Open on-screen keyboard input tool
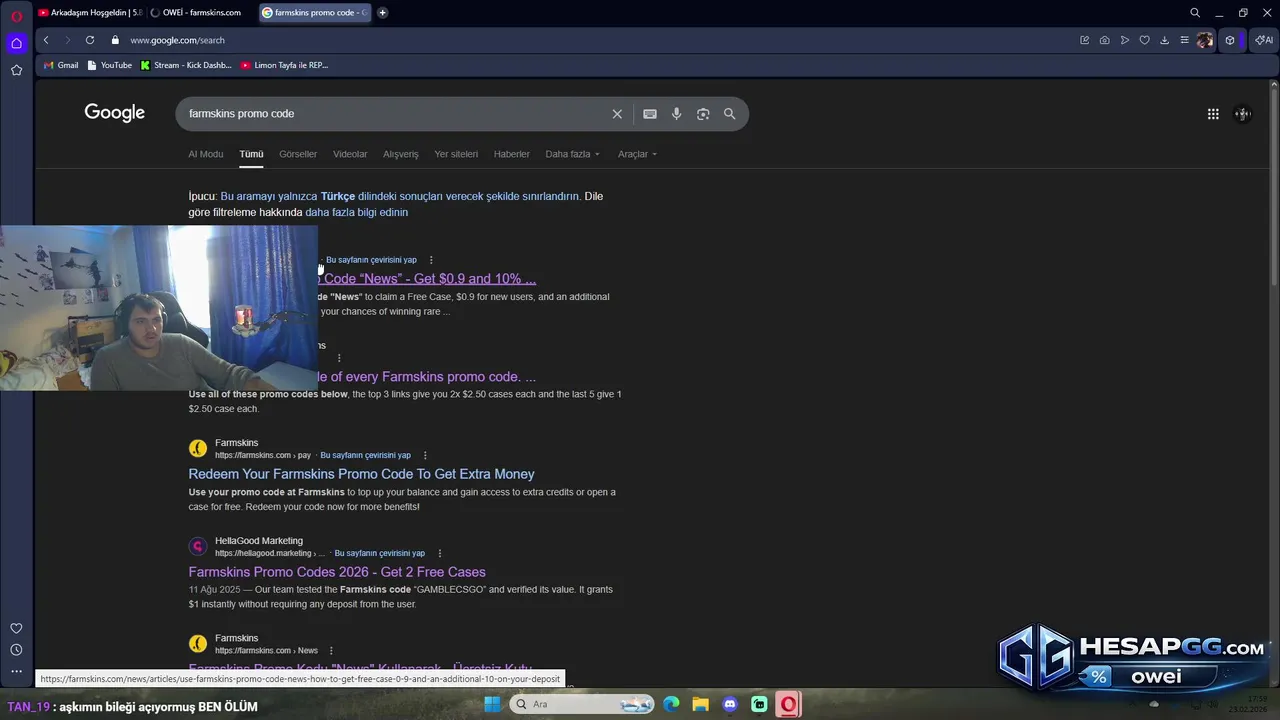This screenshot has width=1280, height=720. point(650,114)
